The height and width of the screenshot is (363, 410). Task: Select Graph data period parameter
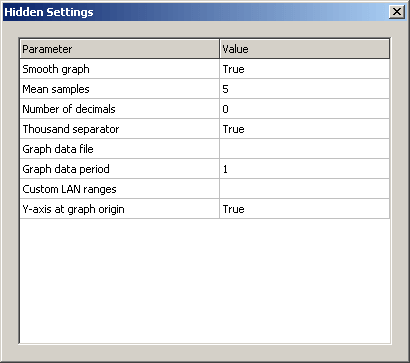click(x=119, y=169)
